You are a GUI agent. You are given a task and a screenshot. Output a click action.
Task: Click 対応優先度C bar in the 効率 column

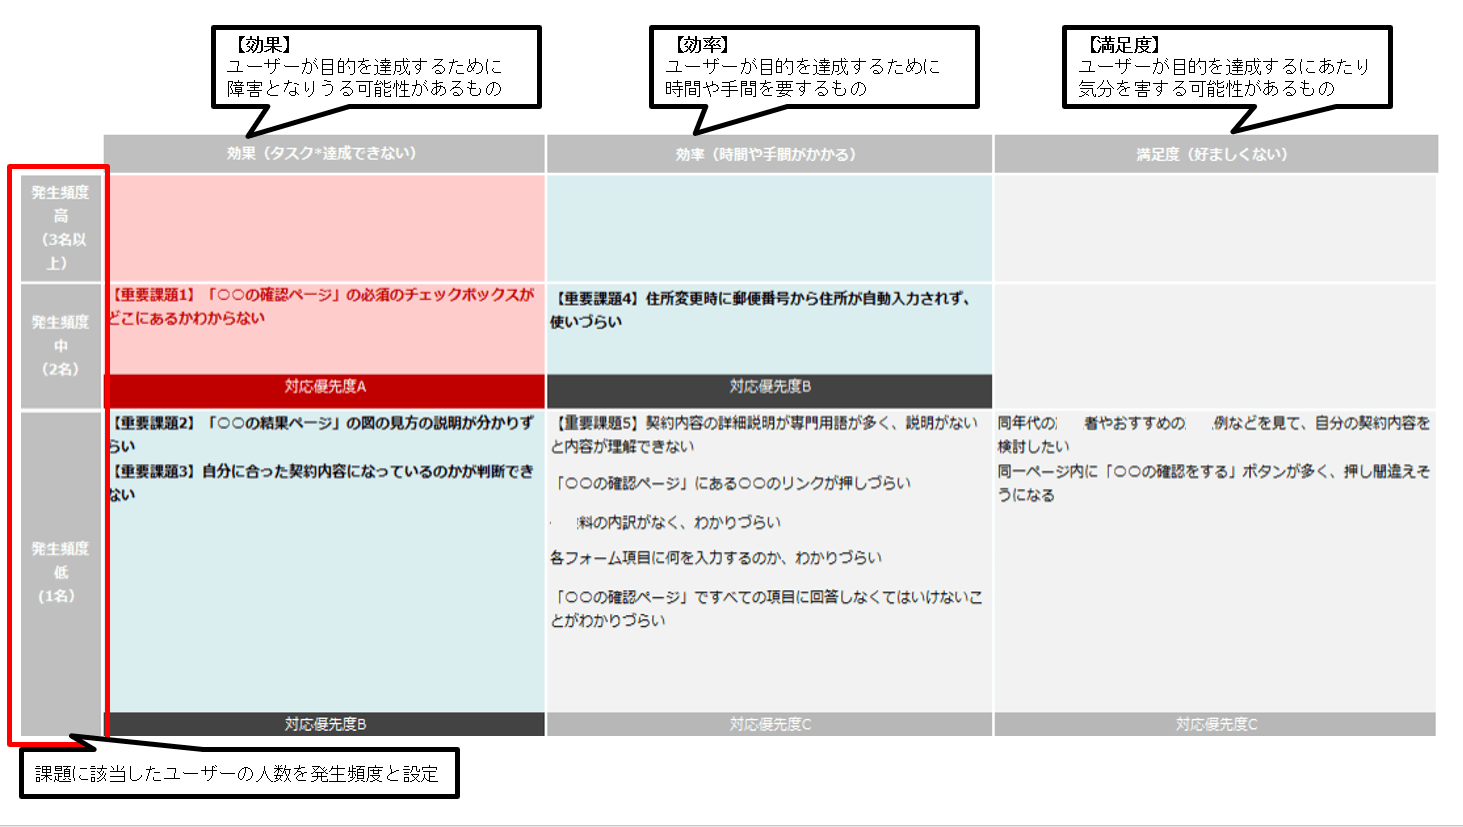pyautogui.click(x=769, y=724)
